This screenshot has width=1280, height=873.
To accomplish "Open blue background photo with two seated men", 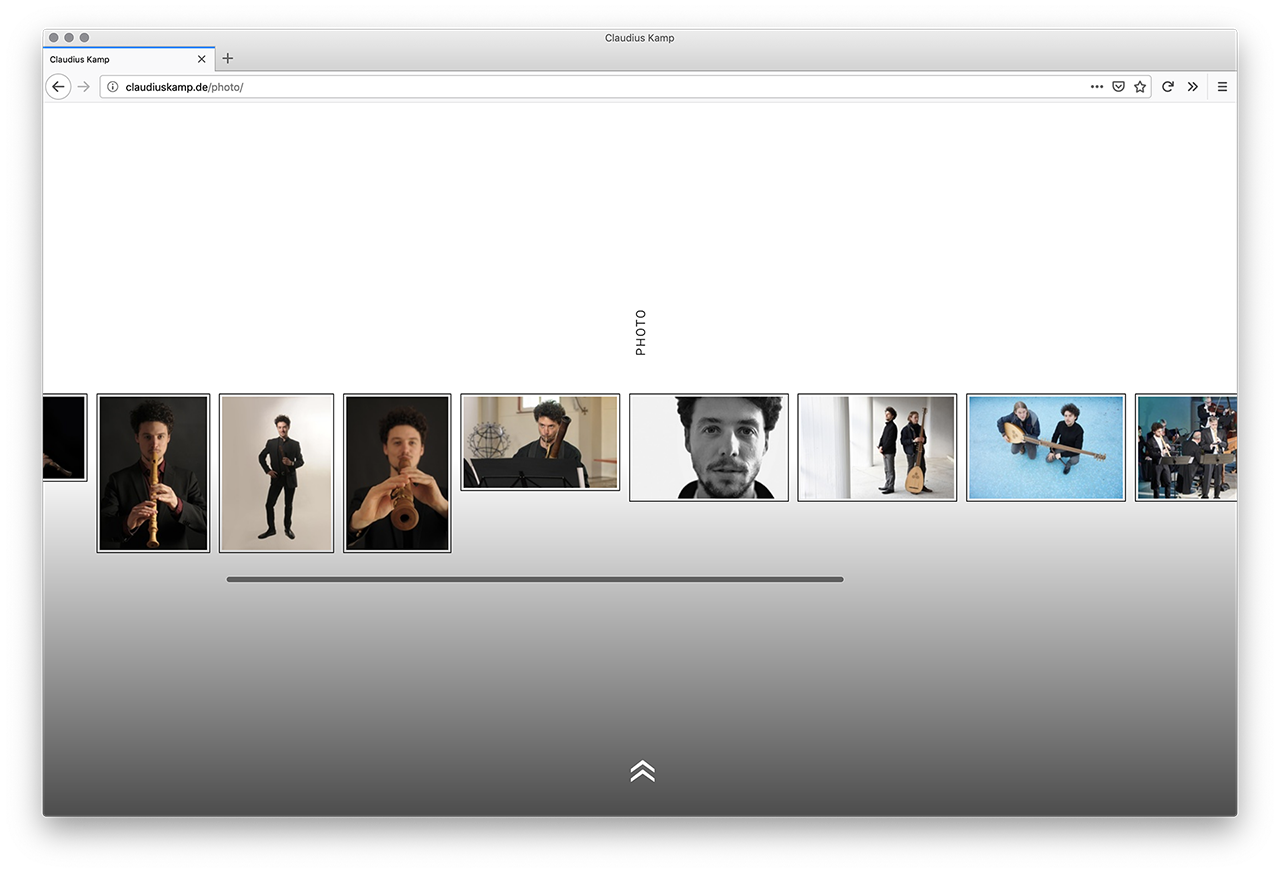I will tap(1046, 447).
